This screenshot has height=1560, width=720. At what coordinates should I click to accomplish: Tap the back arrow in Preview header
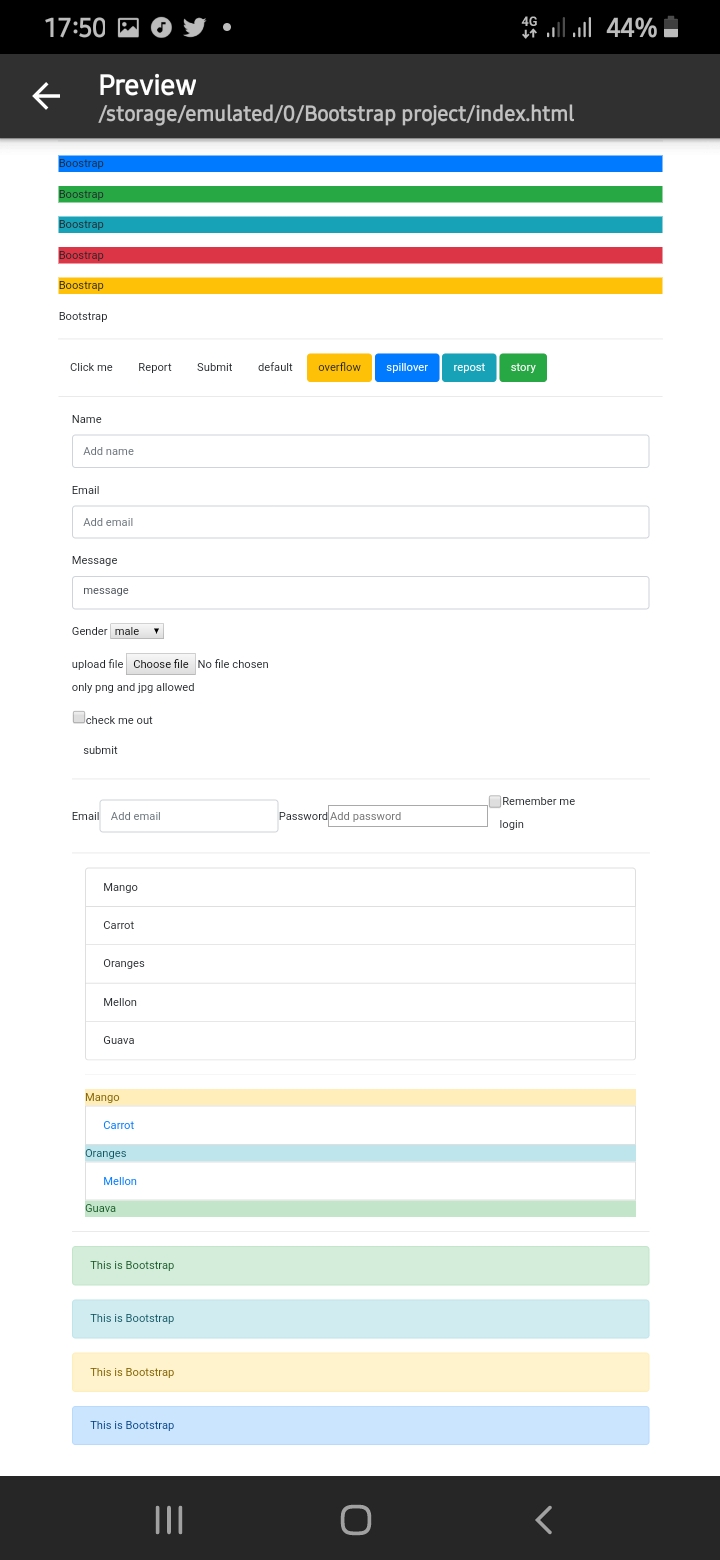pyautogui.click(x=46, y=96)
